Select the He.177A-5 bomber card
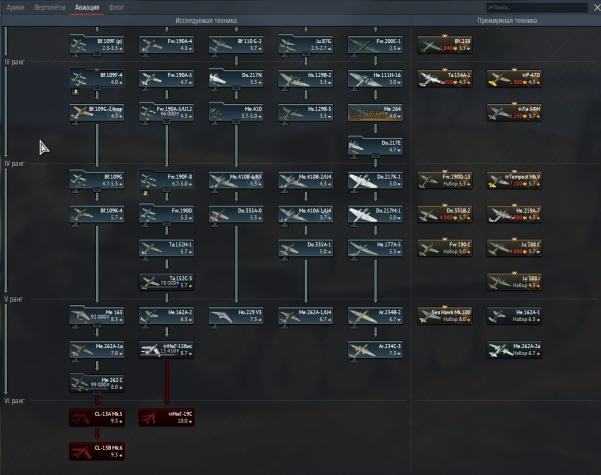Viewport: 601px width, 475px height. (x=375, y=248)
